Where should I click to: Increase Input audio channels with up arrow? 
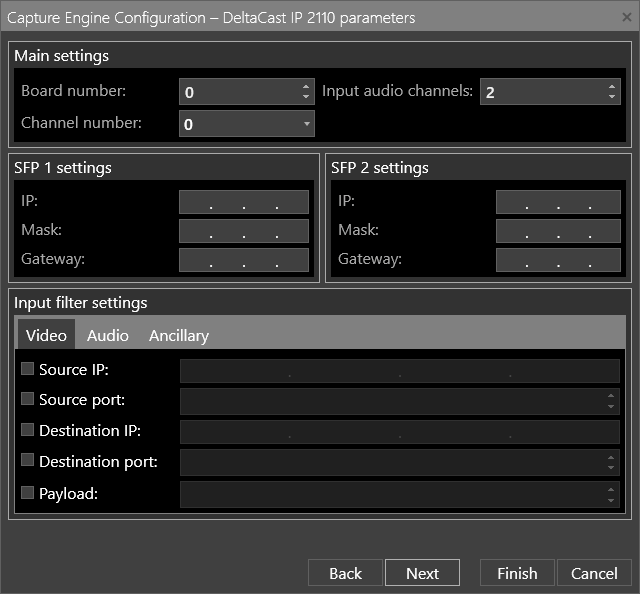pos(611,87)
